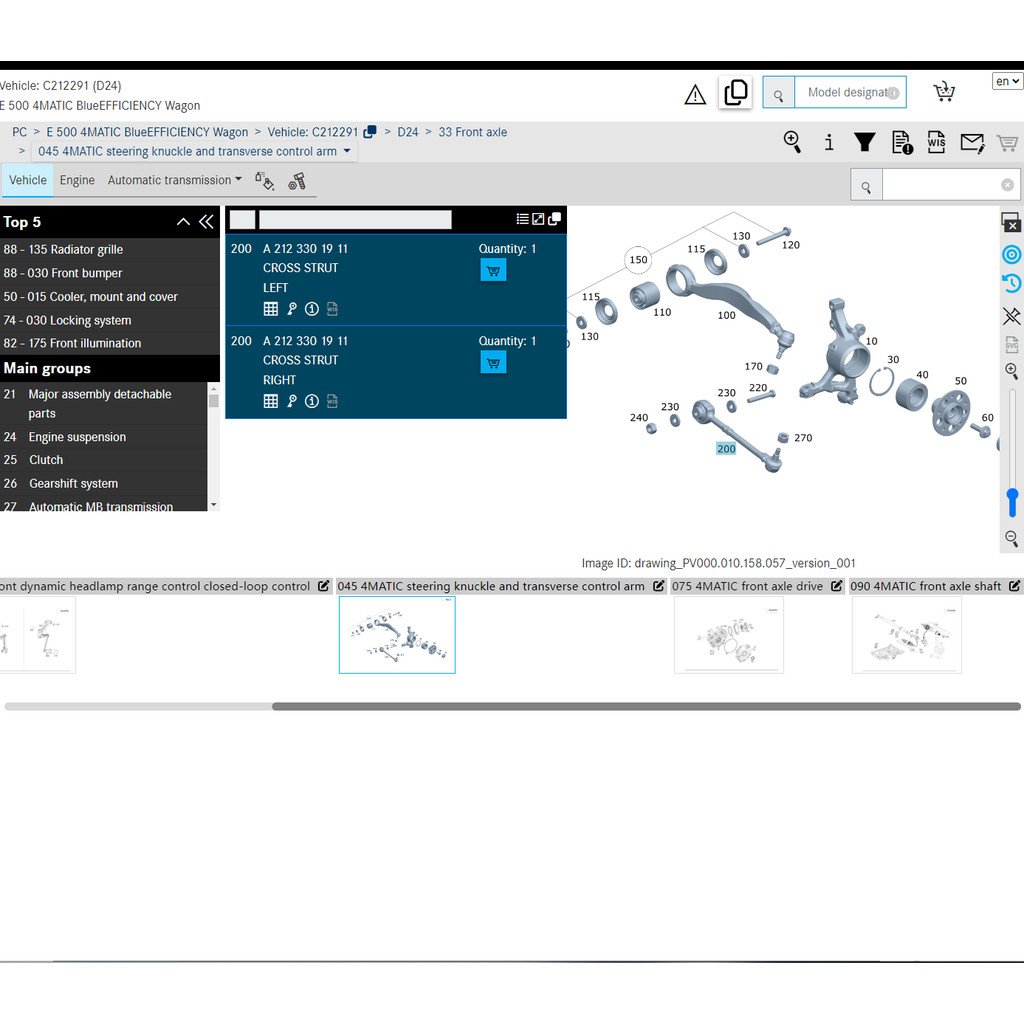Screen dimensions: 1024x1024
Task: Click the key icon for CROSS STRUT LEFT
Action: pos(292,309)
